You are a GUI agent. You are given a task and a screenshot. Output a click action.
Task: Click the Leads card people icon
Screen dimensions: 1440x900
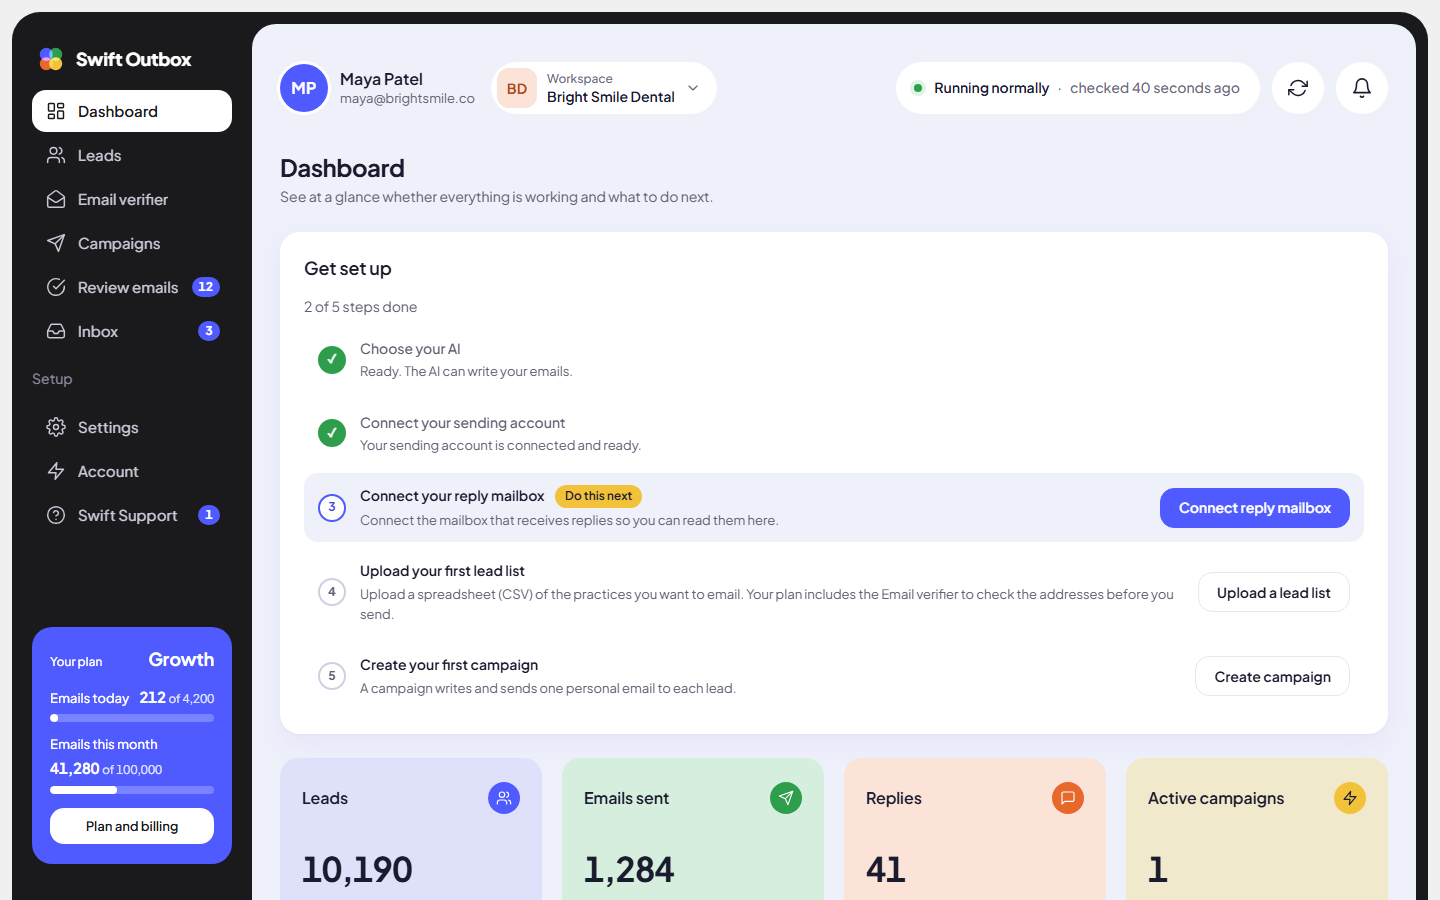[x=504, y=798]
